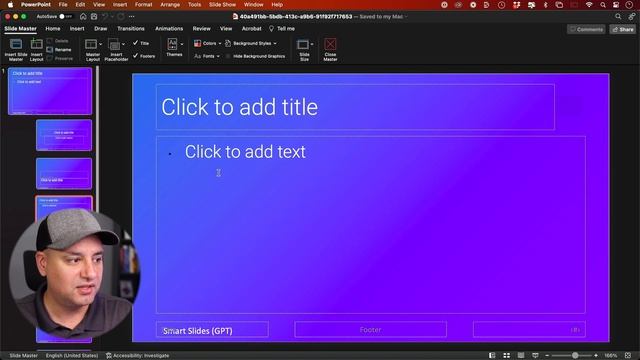Viewport: 640px width, 360px height.
Task: Click the 'Click to add title' placeholder
Action: [355, 107]
